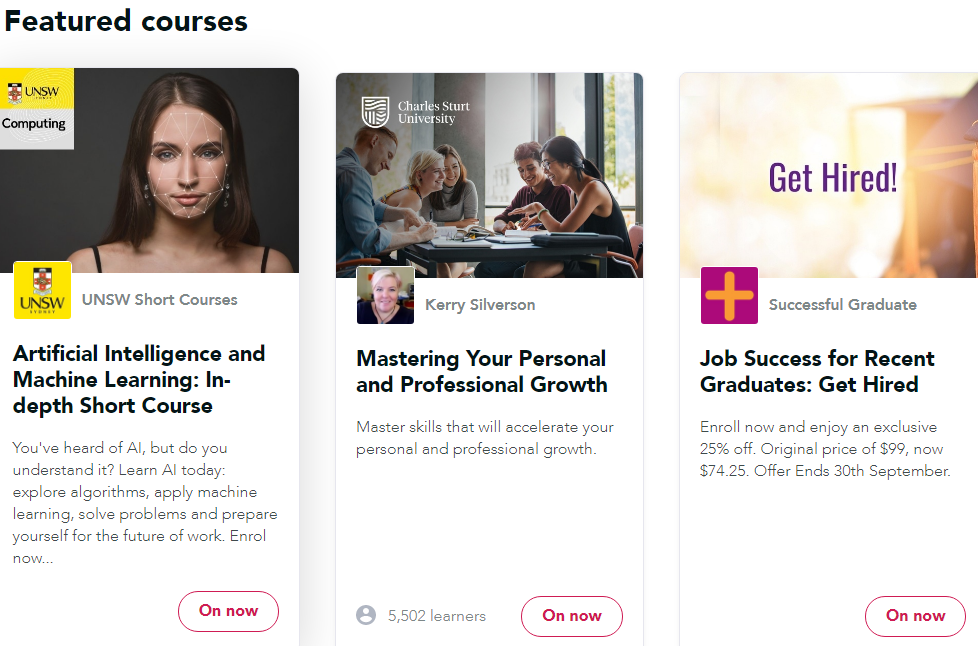
Task: Click Kerry Silverson's profile avatar
Action: (385, 295)
